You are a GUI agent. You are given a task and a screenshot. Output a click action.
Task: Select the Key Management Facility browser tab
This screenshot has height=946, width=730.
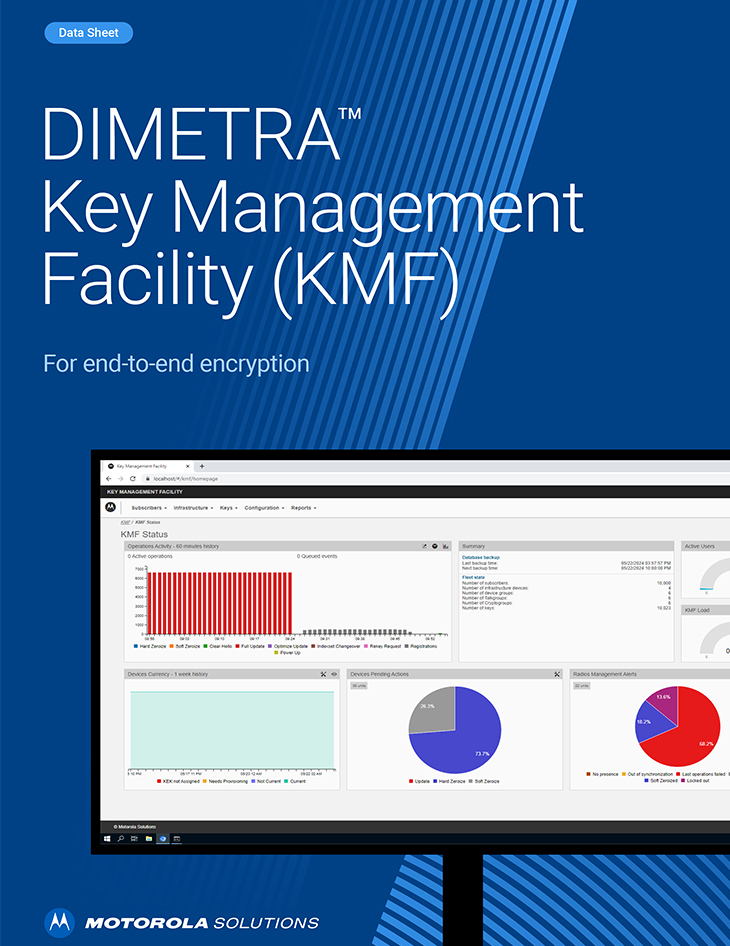pos(148,466)
